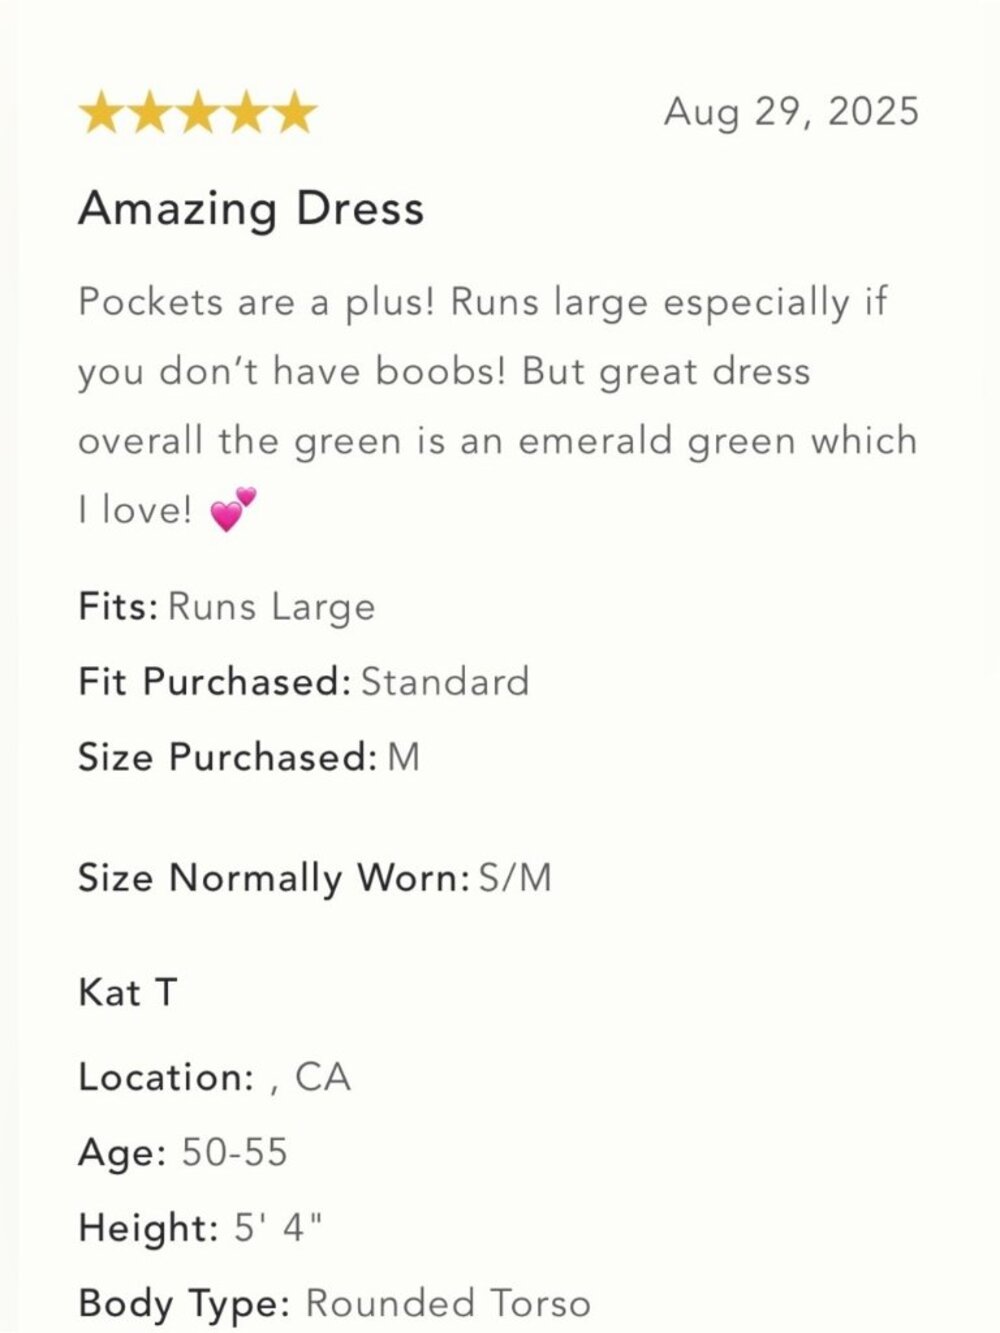Click the review text mentioning pockets
1000x1333 pixels.
498,406
